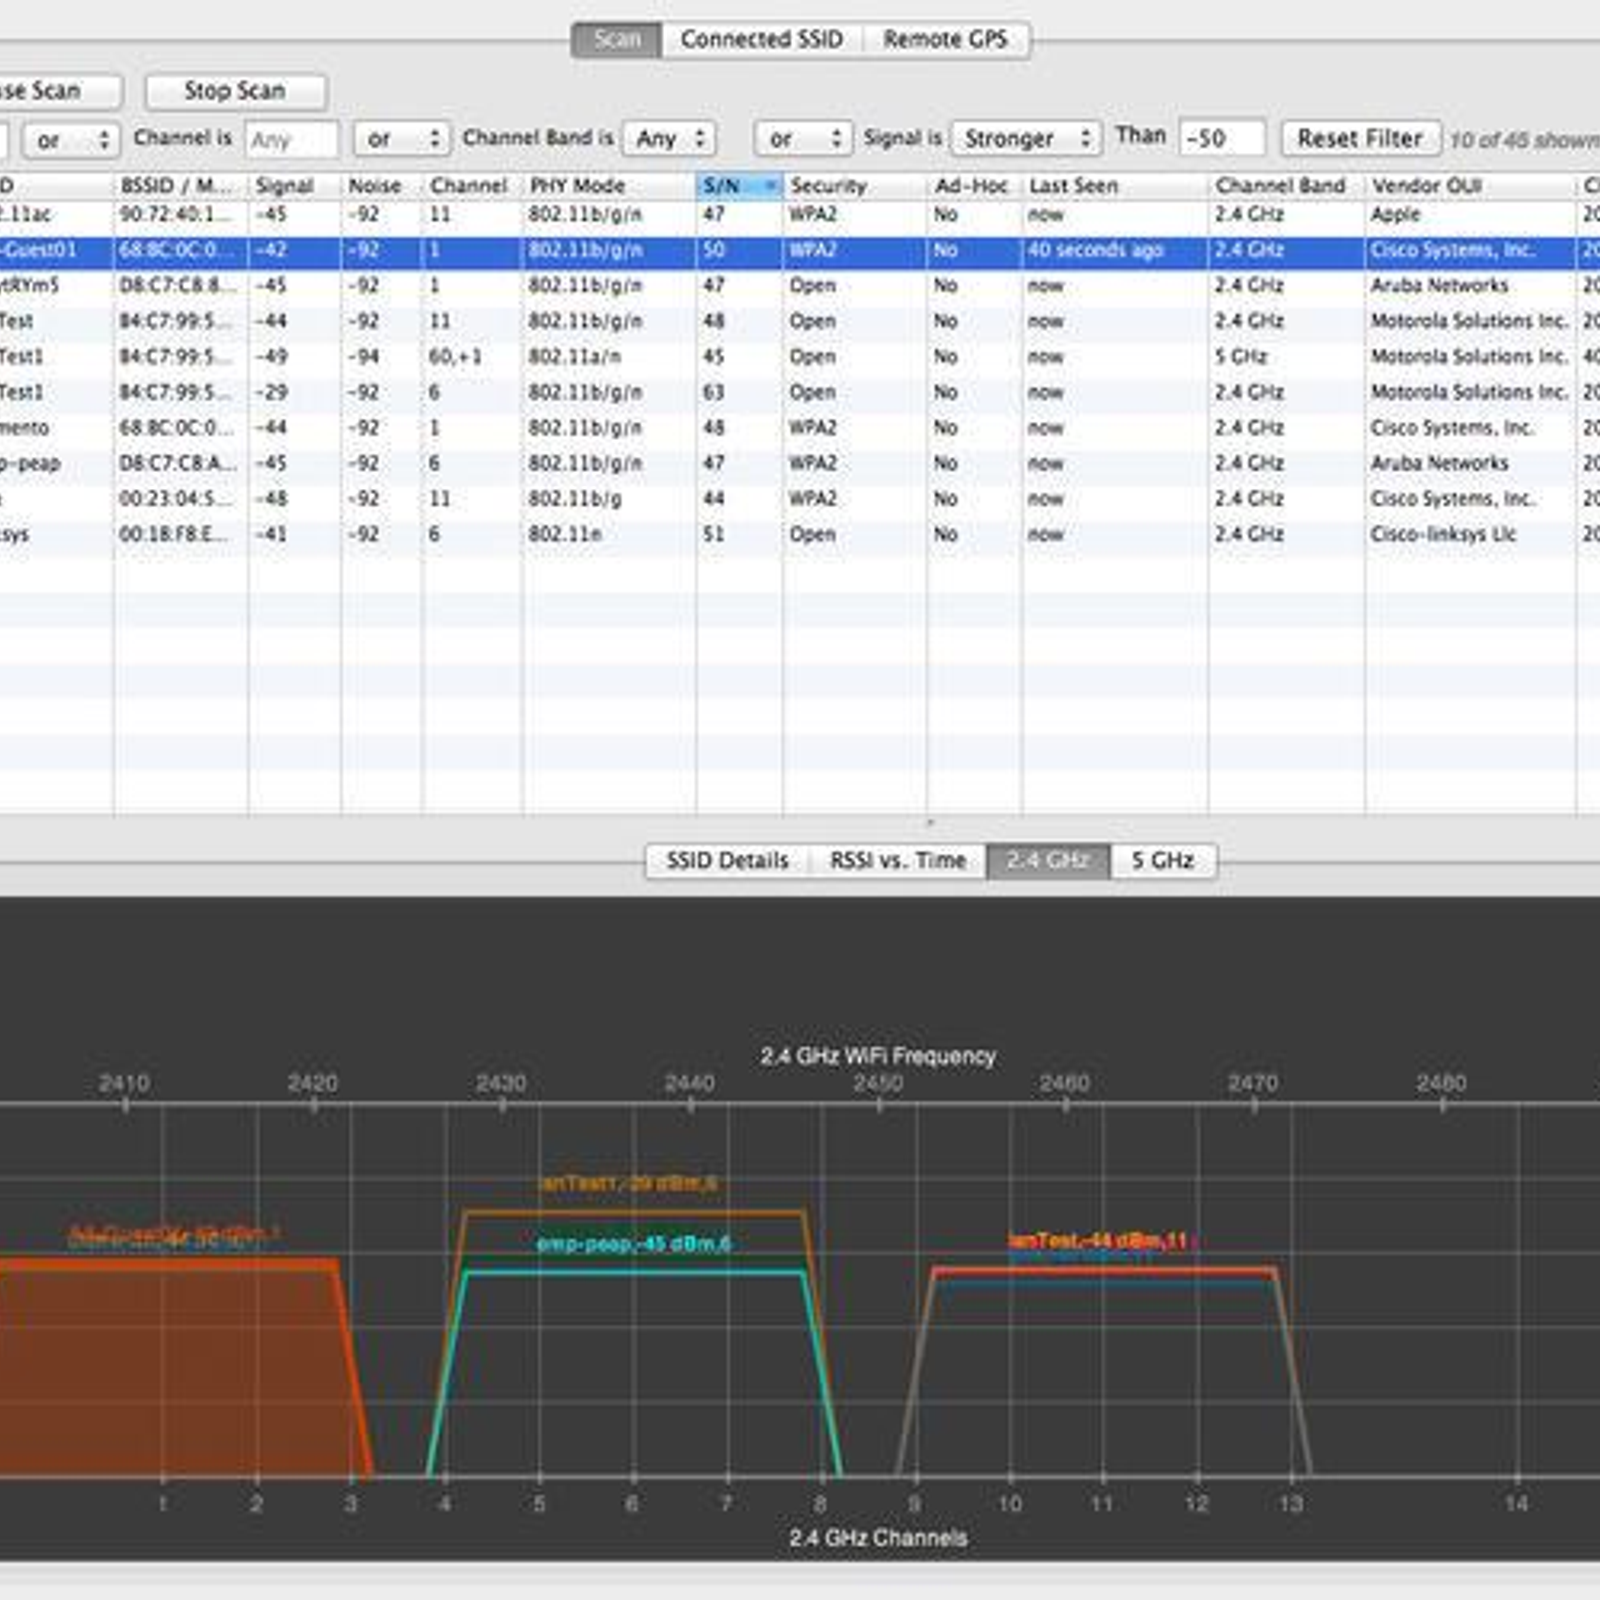Open the Connected SSID tab
The image size is (1600, 1600).
click(762, 40)
